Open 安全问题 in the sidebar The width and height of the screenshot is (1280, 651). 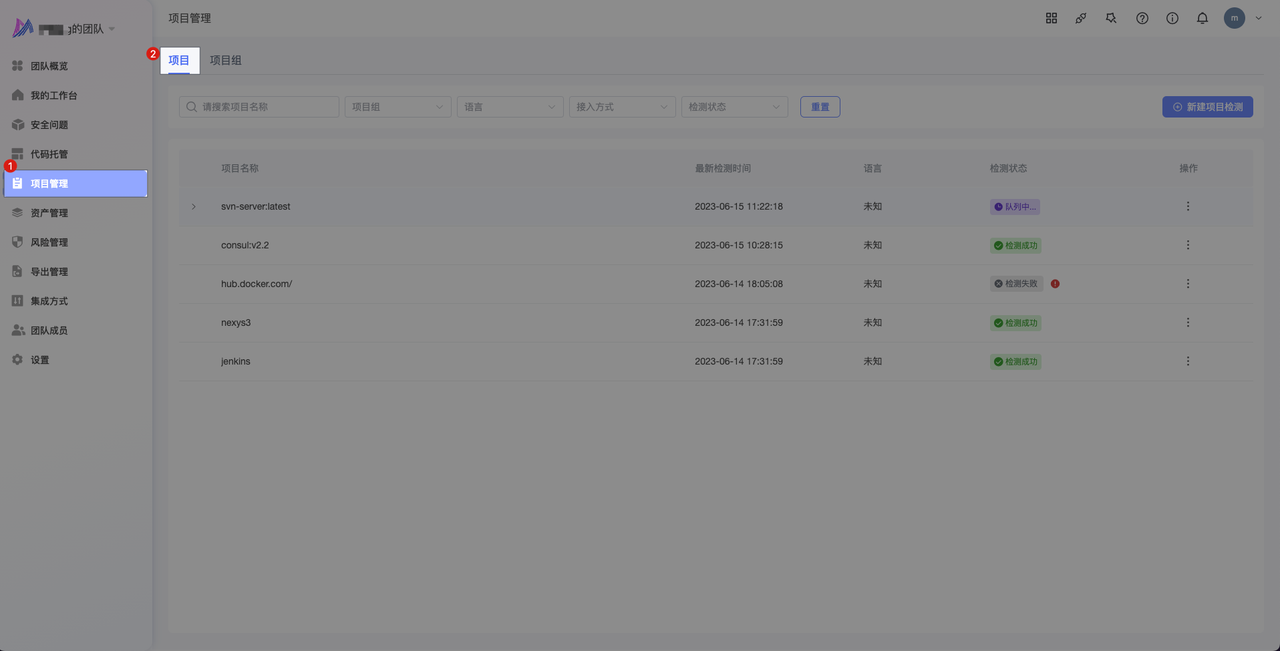pos(49,125)
